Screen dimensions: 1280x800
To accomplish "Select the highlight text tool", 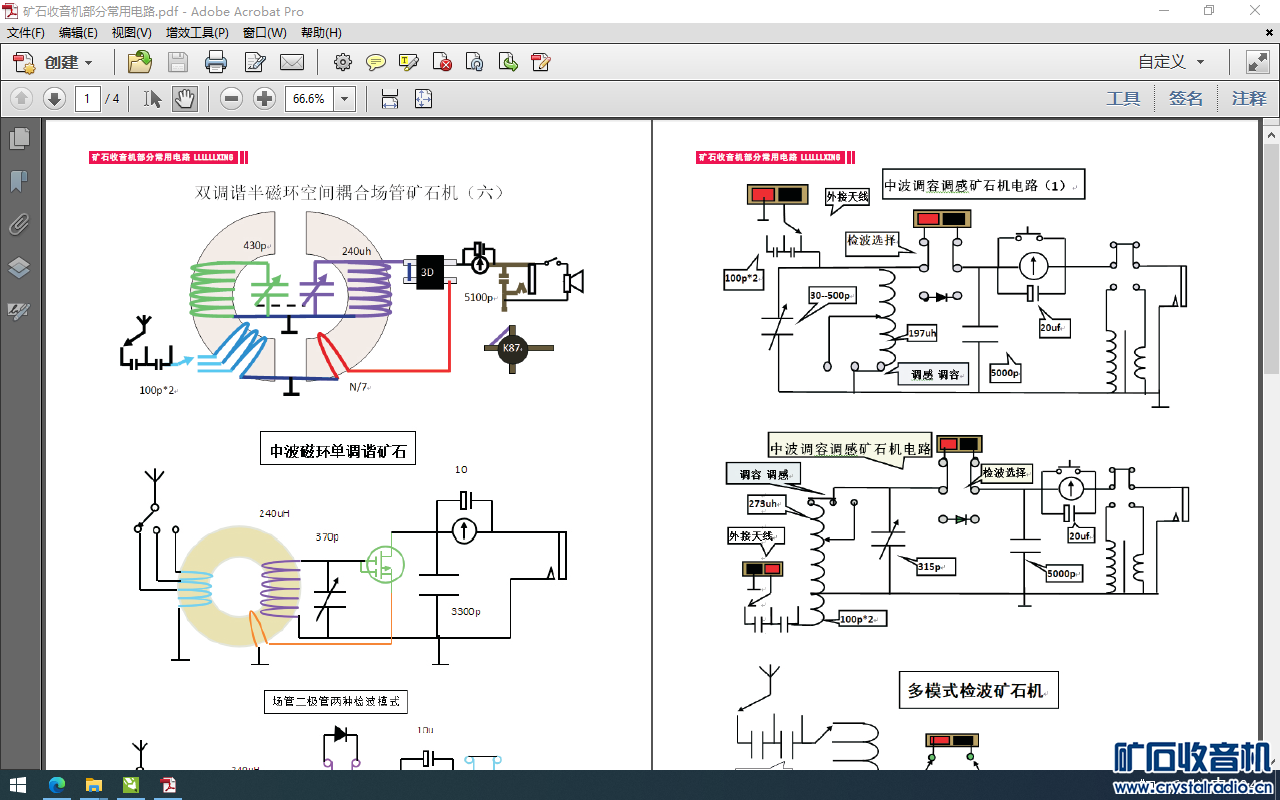I will click(408, 62).
